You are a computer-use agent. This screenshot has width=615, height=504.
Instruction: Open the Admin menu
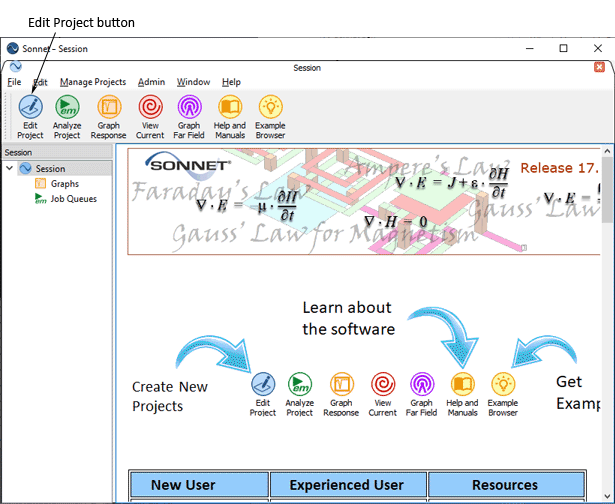151,82
